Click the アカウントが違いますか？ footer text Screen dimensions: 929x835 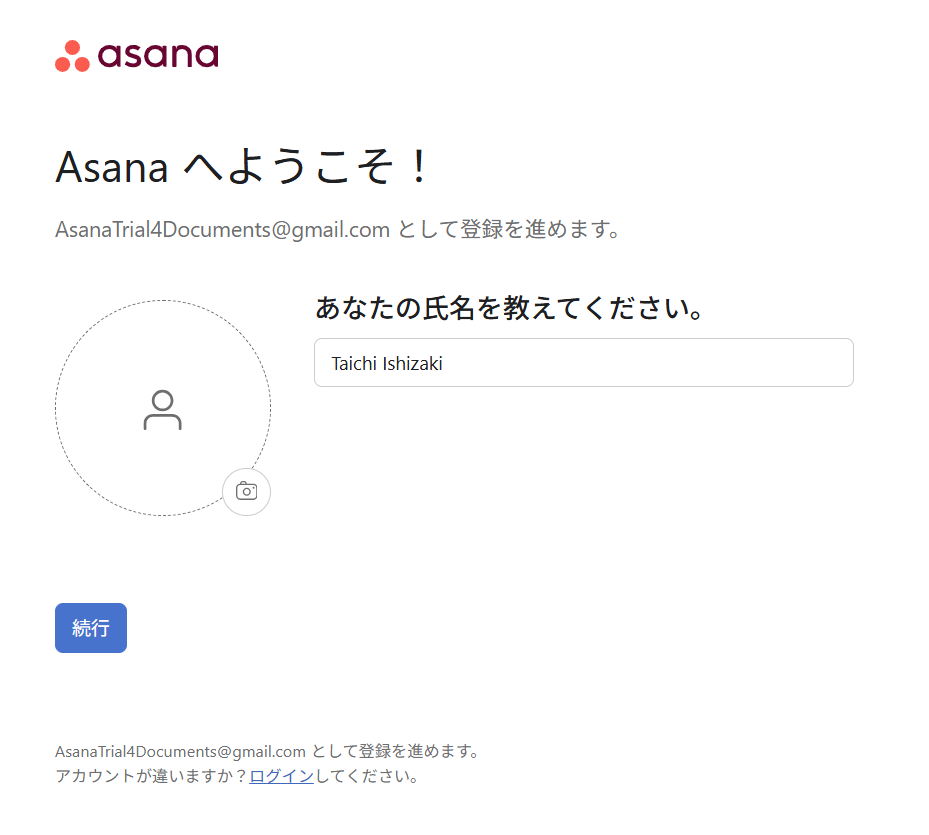point(152,776)
